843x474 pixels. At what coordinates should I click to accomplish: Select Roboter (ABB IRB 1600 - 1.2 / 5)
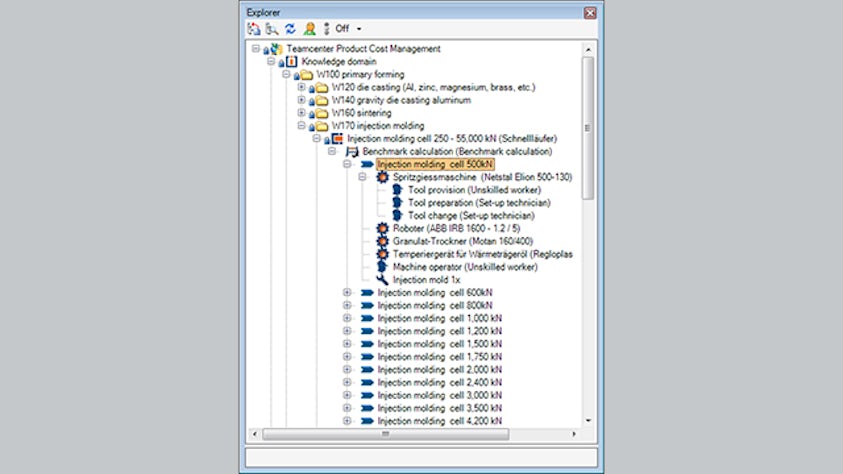[x=456, y=229]
